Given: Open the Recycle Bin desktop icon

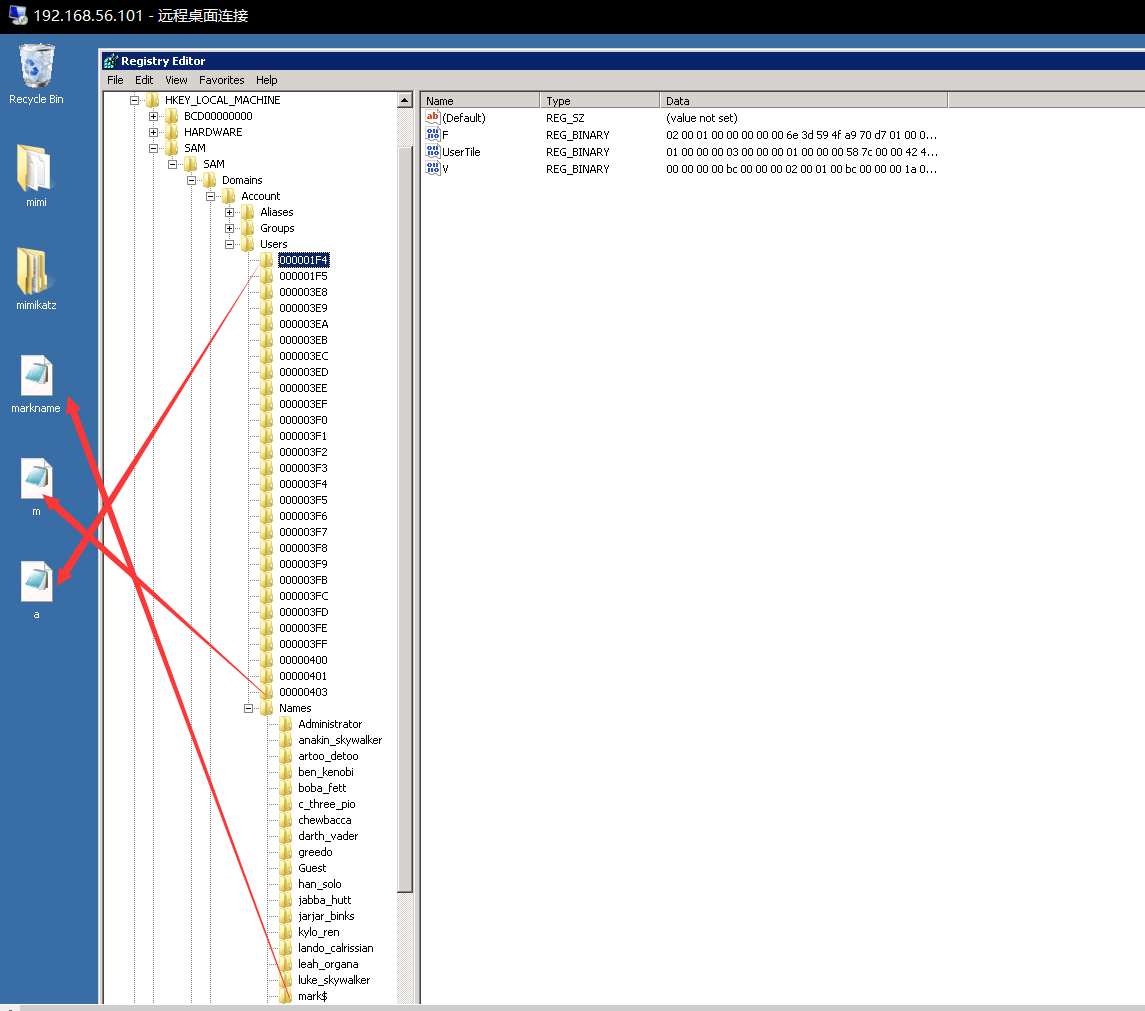Looking at the screenshot, I should [36, 74].
